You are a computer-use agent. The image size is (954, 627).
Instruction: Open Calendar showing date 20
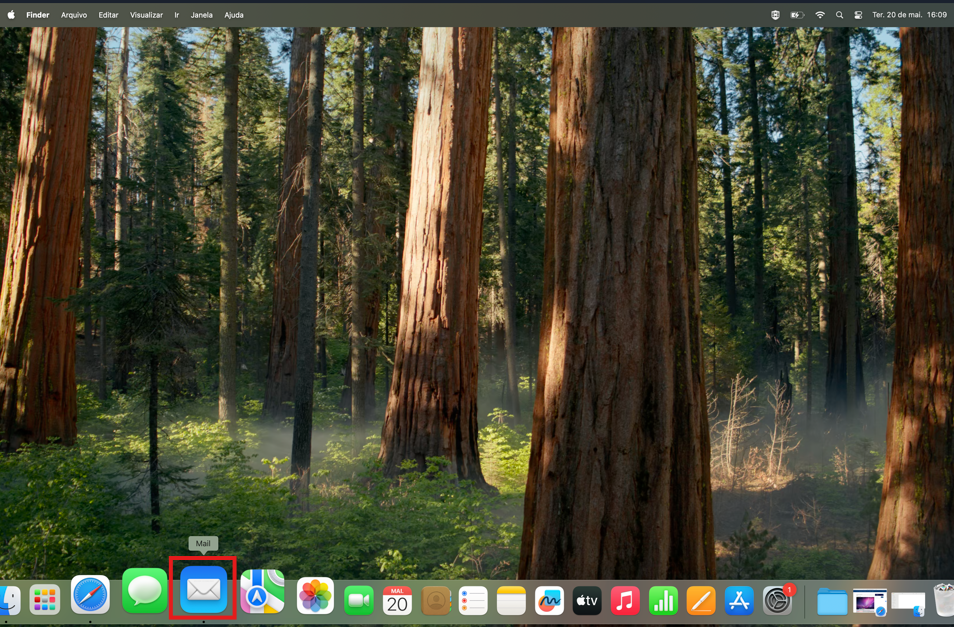[397, 600]
